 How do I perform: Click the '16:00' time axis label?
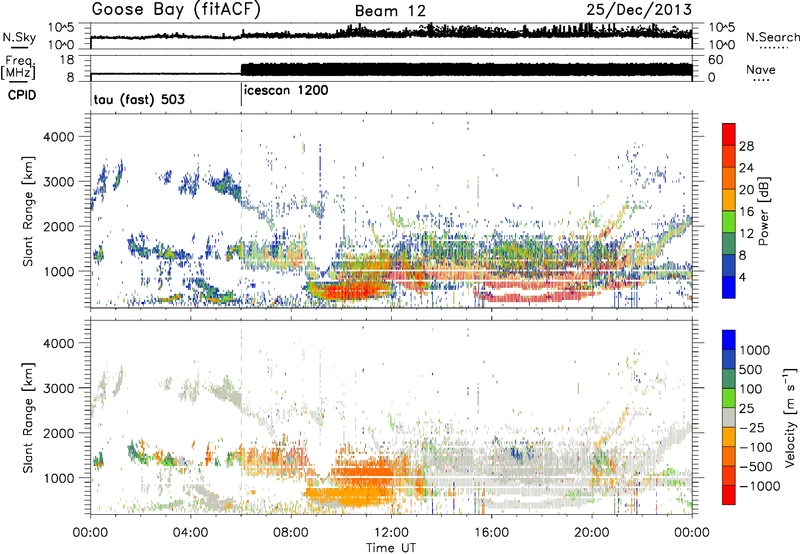coord(491,533)
